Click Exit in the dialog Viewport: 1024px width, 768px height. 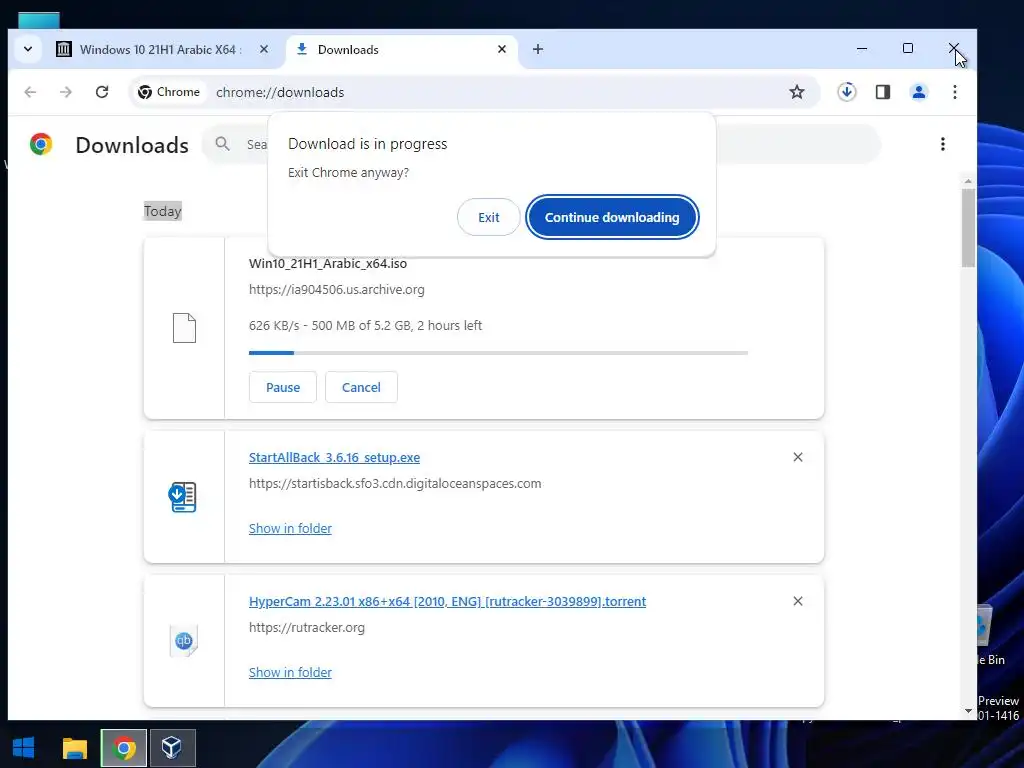[488, 217]
